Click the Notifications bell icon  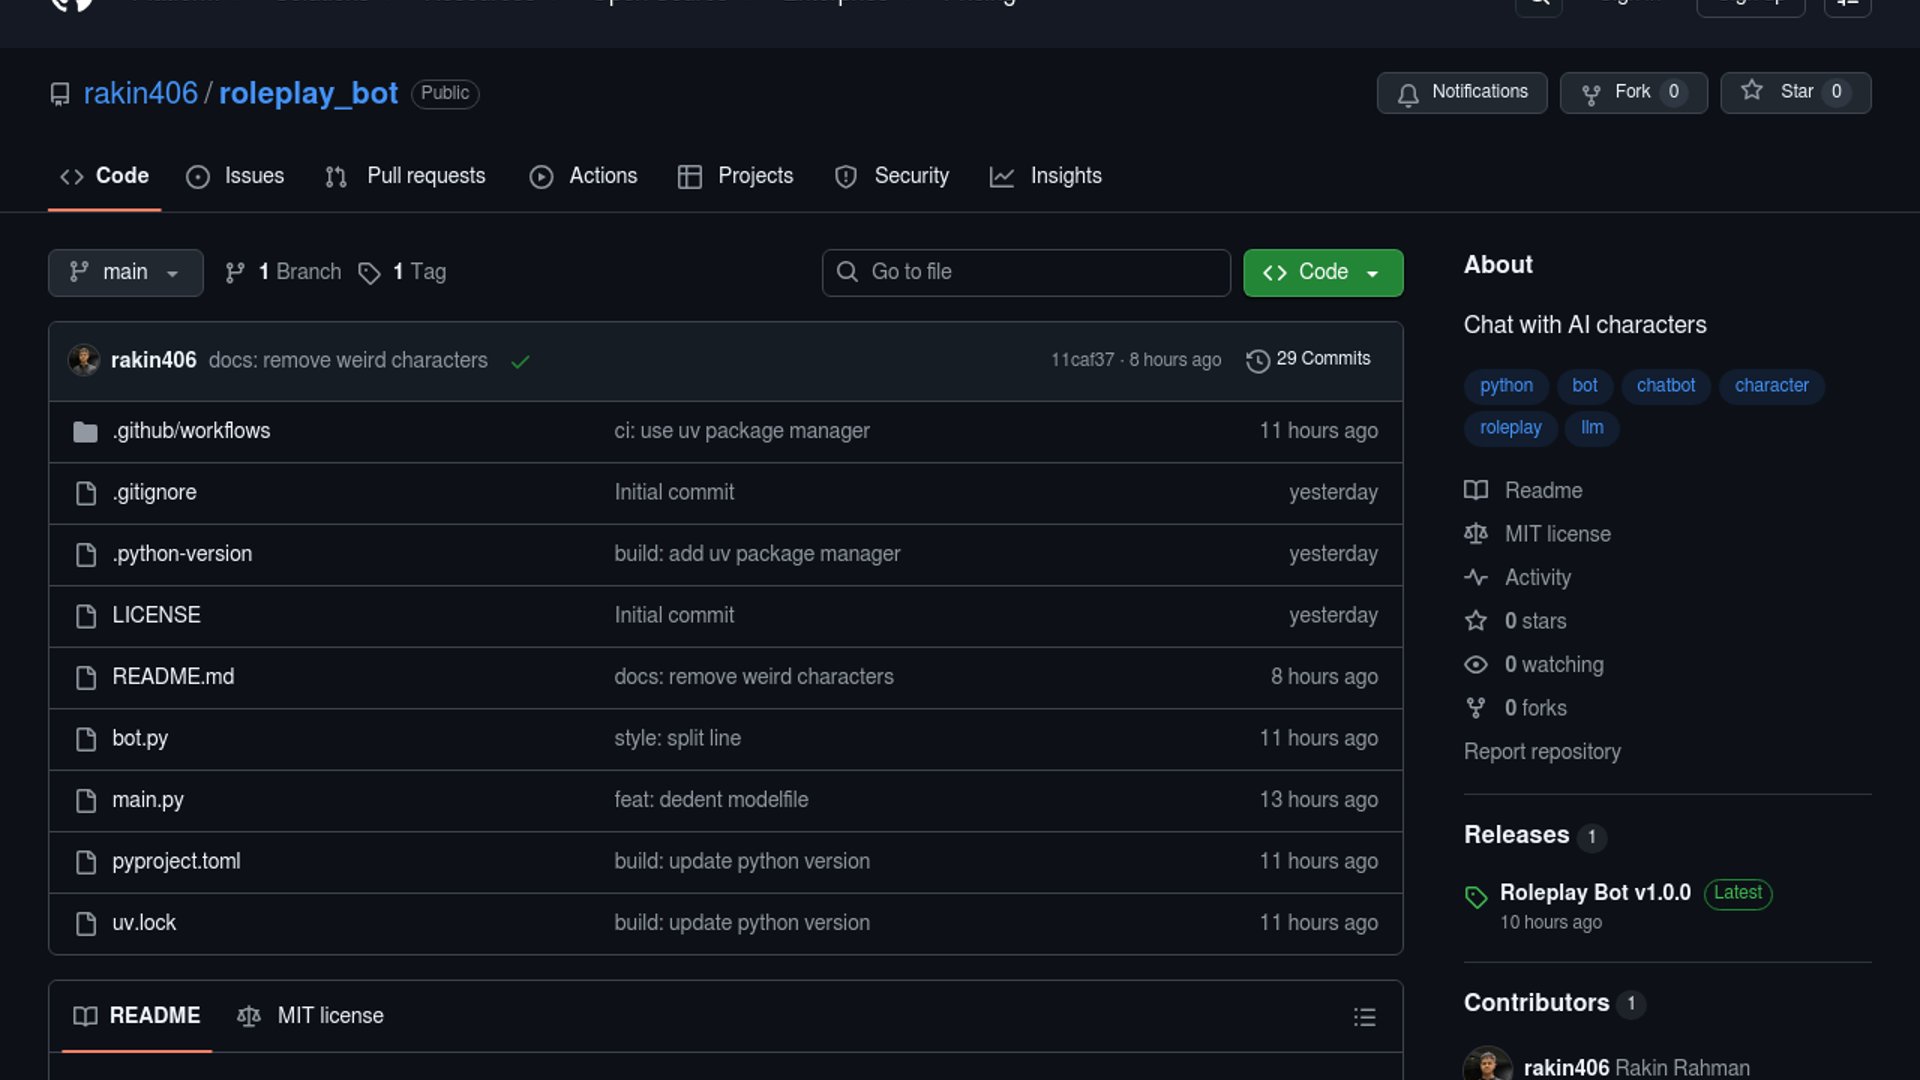coord(1408,93)
